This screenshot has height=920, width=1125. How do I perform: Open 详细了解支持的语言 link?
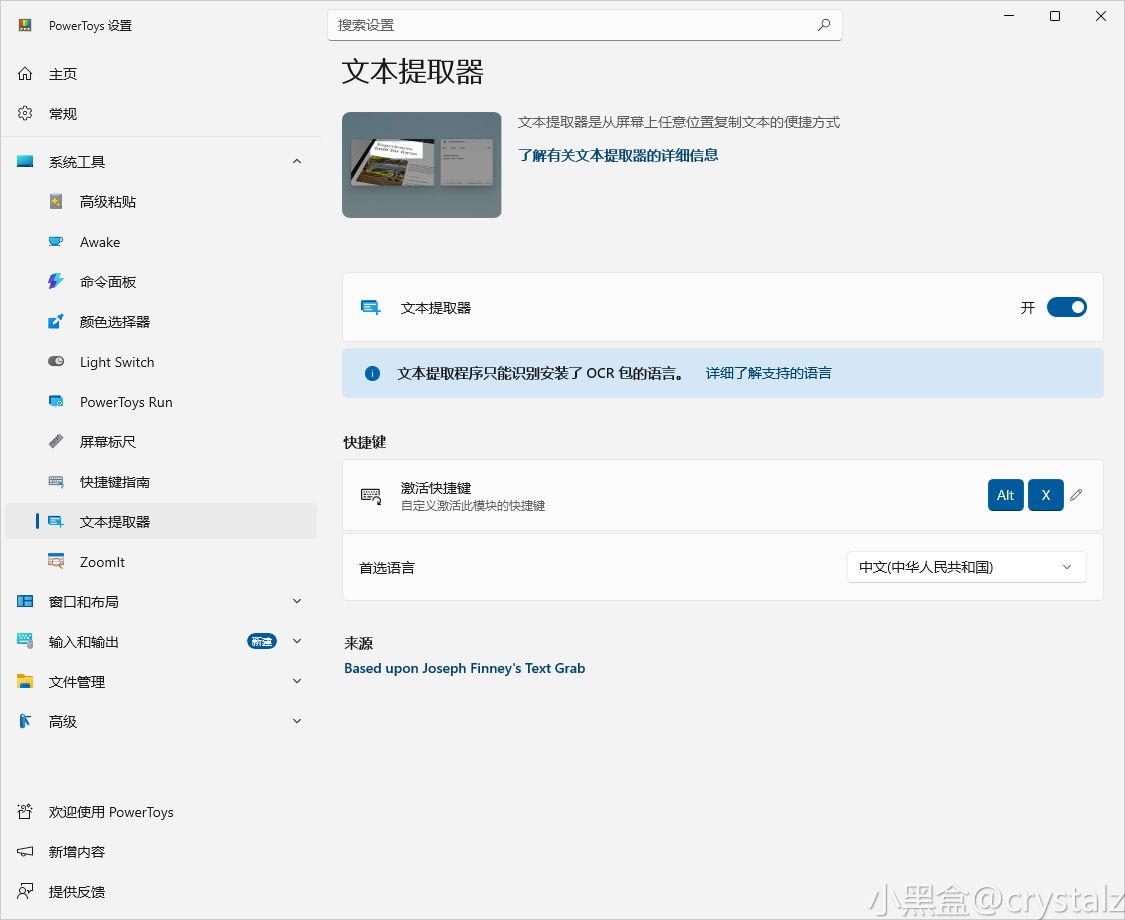(x=768, y=373)
